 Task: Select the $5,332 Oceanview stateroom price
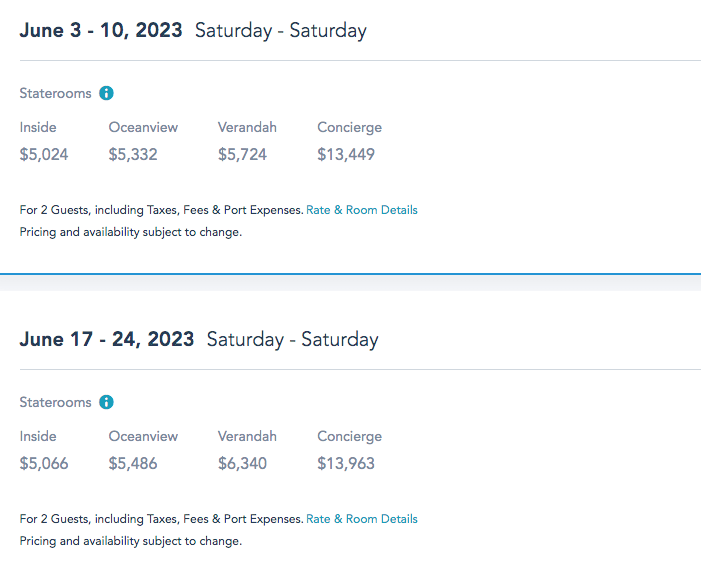[133, 154]
